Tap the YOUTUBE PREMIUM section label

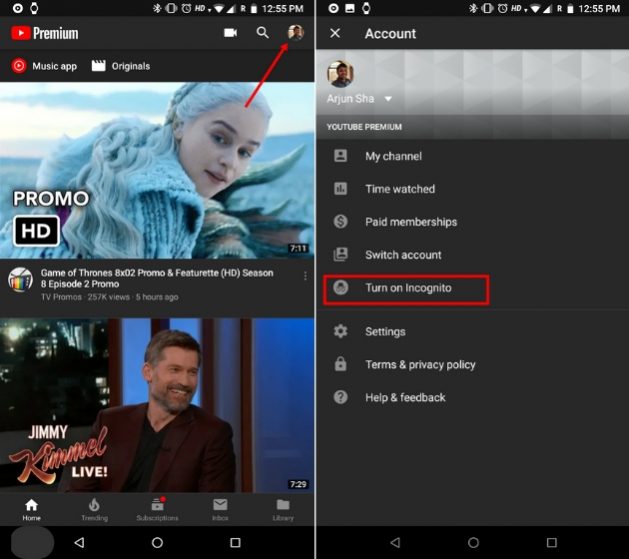[364, 127]
